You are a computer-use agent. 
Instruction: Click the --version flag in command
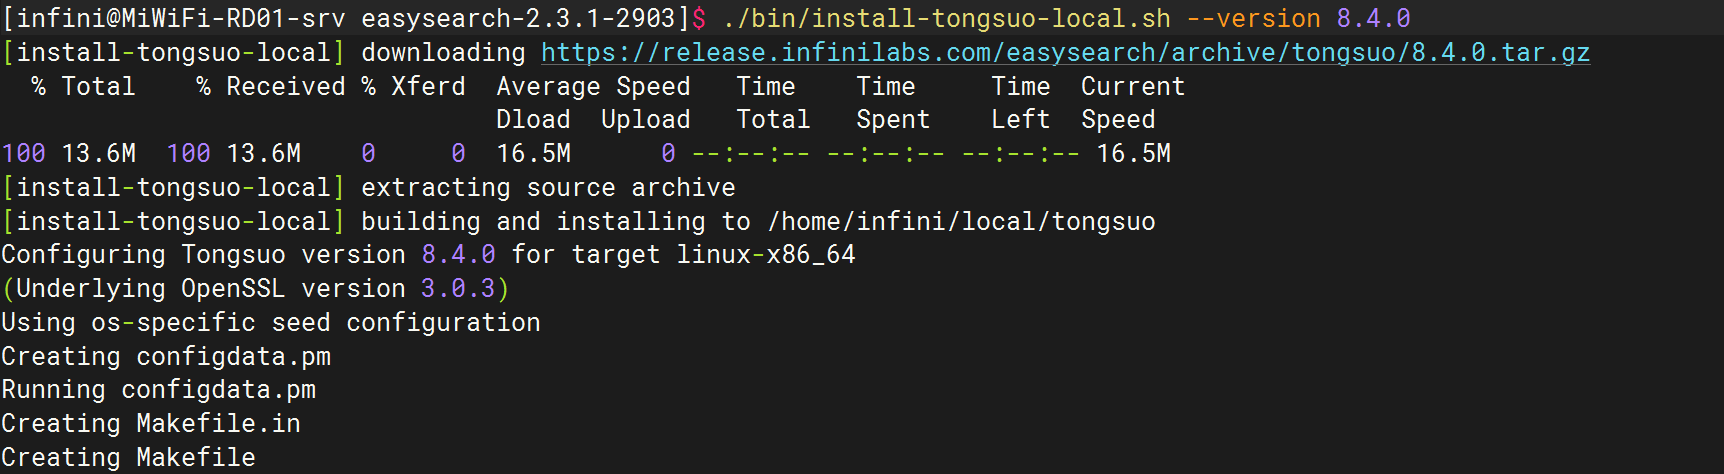(1253, 18)
